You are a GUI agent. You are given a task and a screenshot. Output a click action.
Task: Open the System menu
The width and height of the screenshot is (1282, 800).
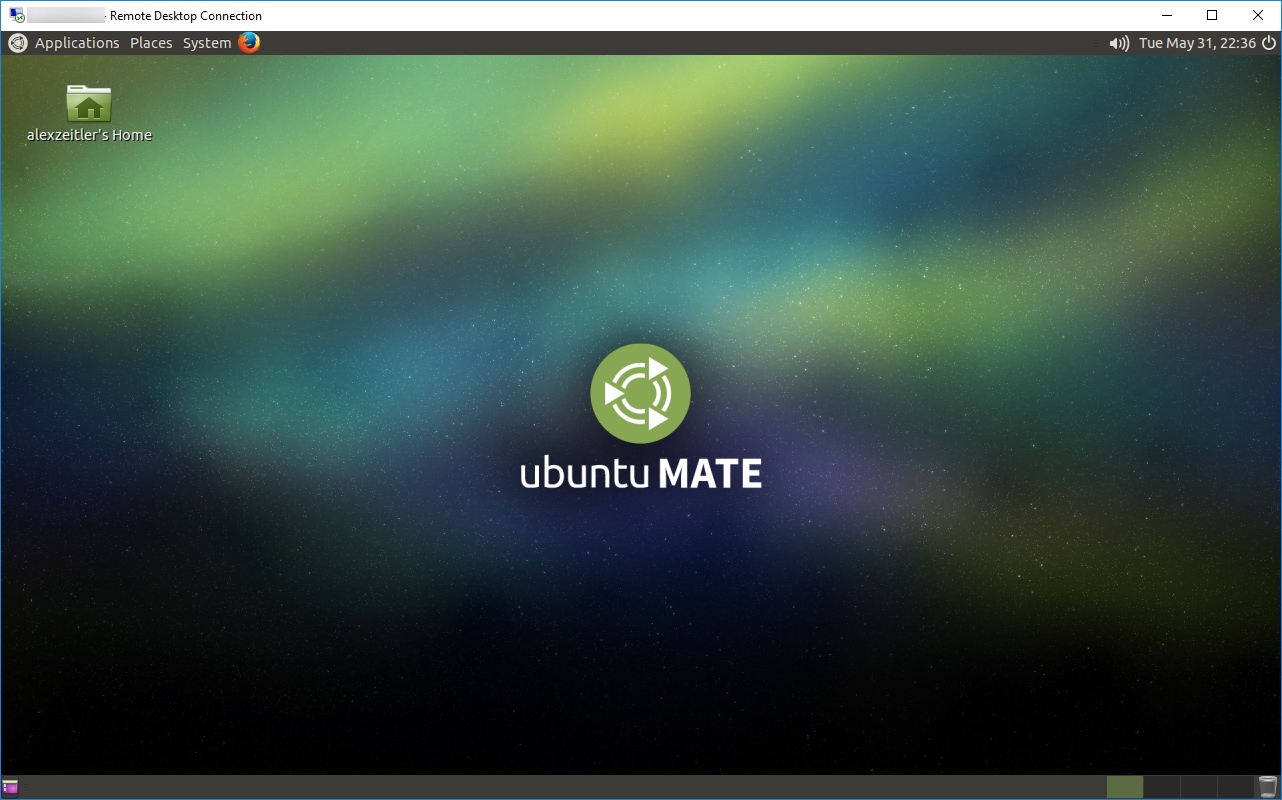[x=207, y=43]
